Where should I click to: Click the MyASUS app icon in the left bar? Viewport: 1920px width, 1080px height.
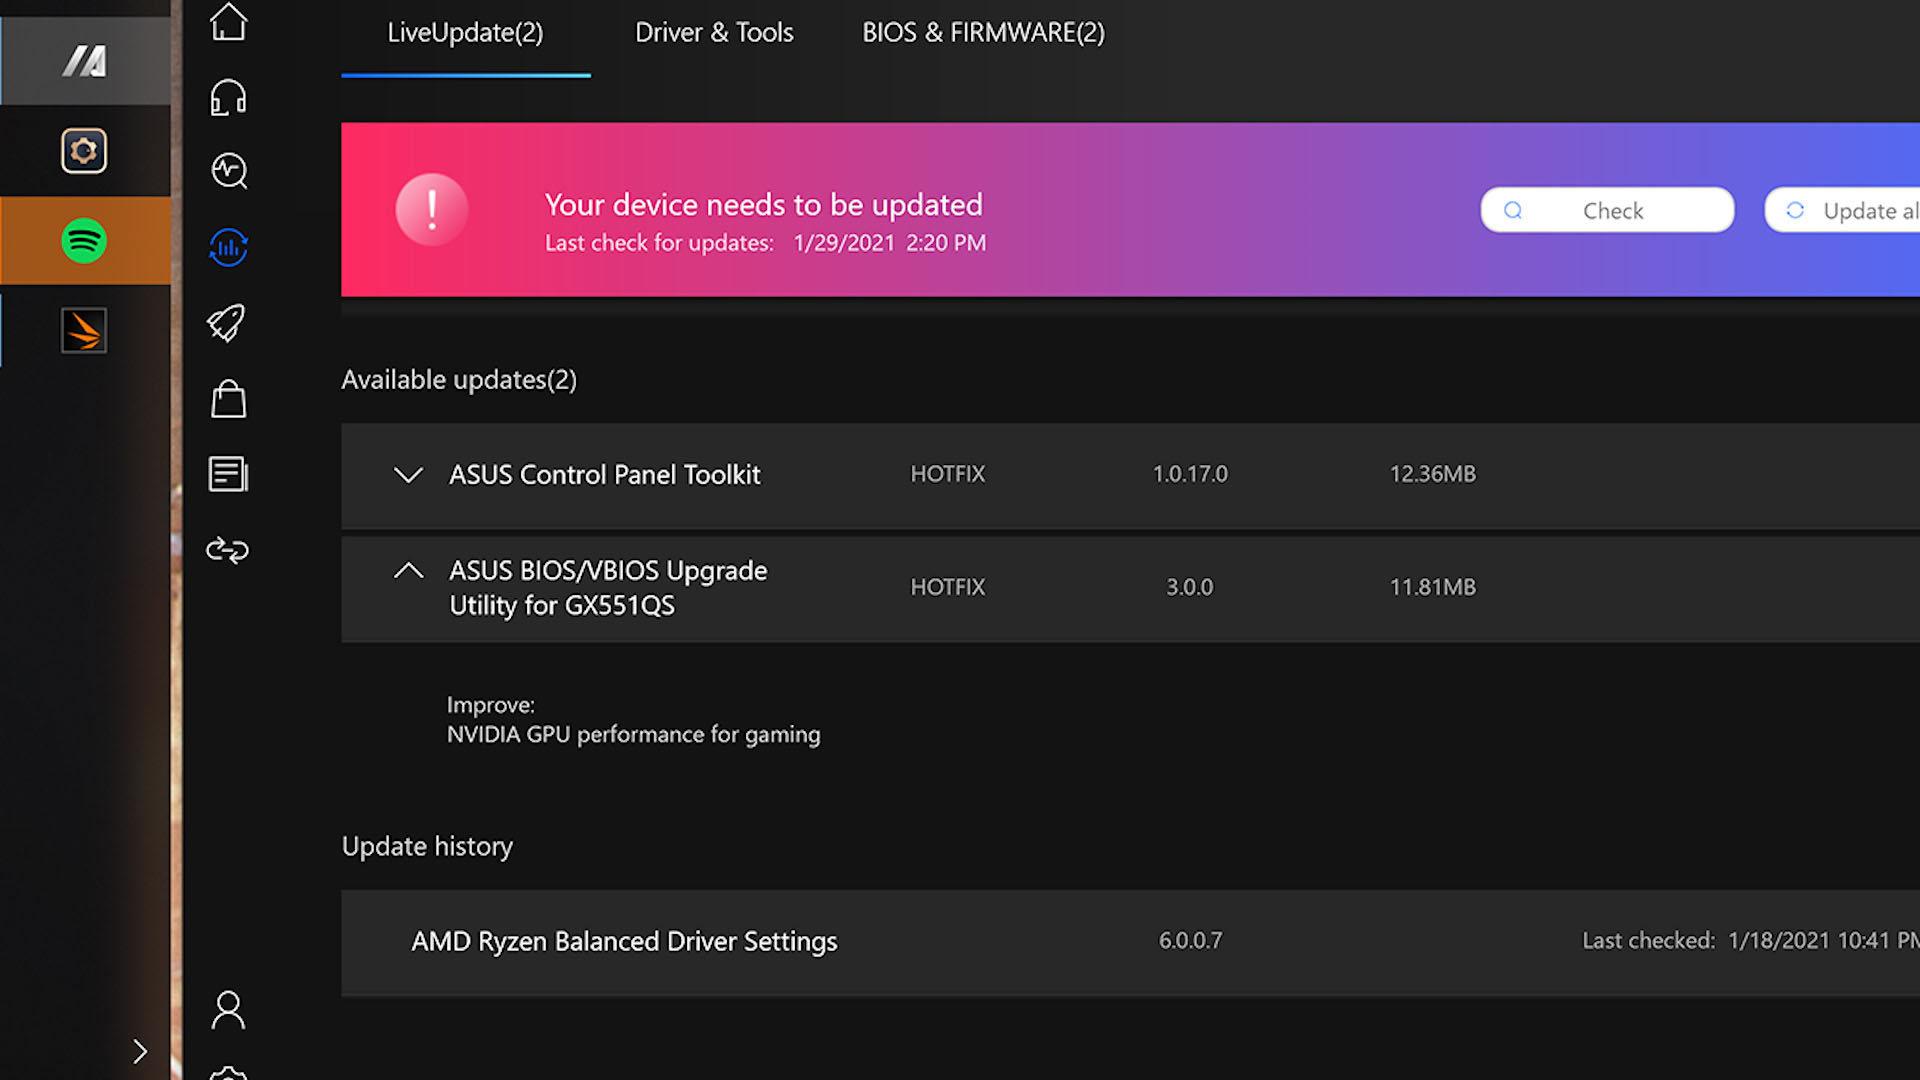click(85, 61)
